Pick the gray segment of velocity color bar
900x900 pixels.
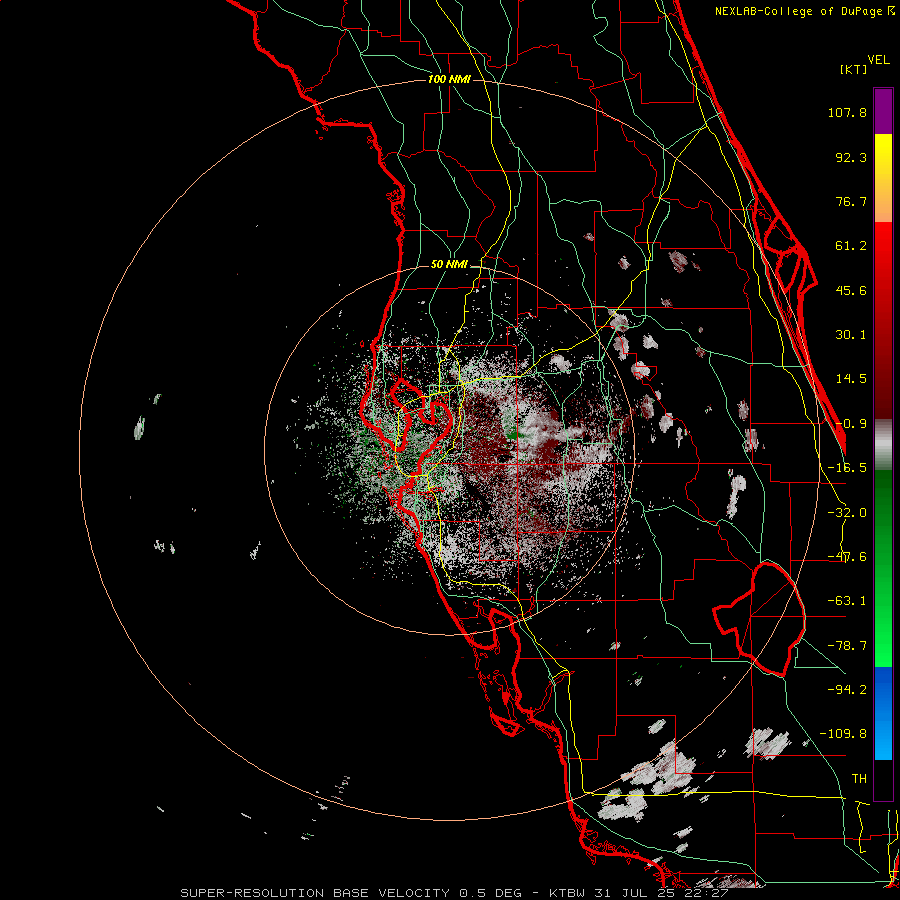(883, 445)
